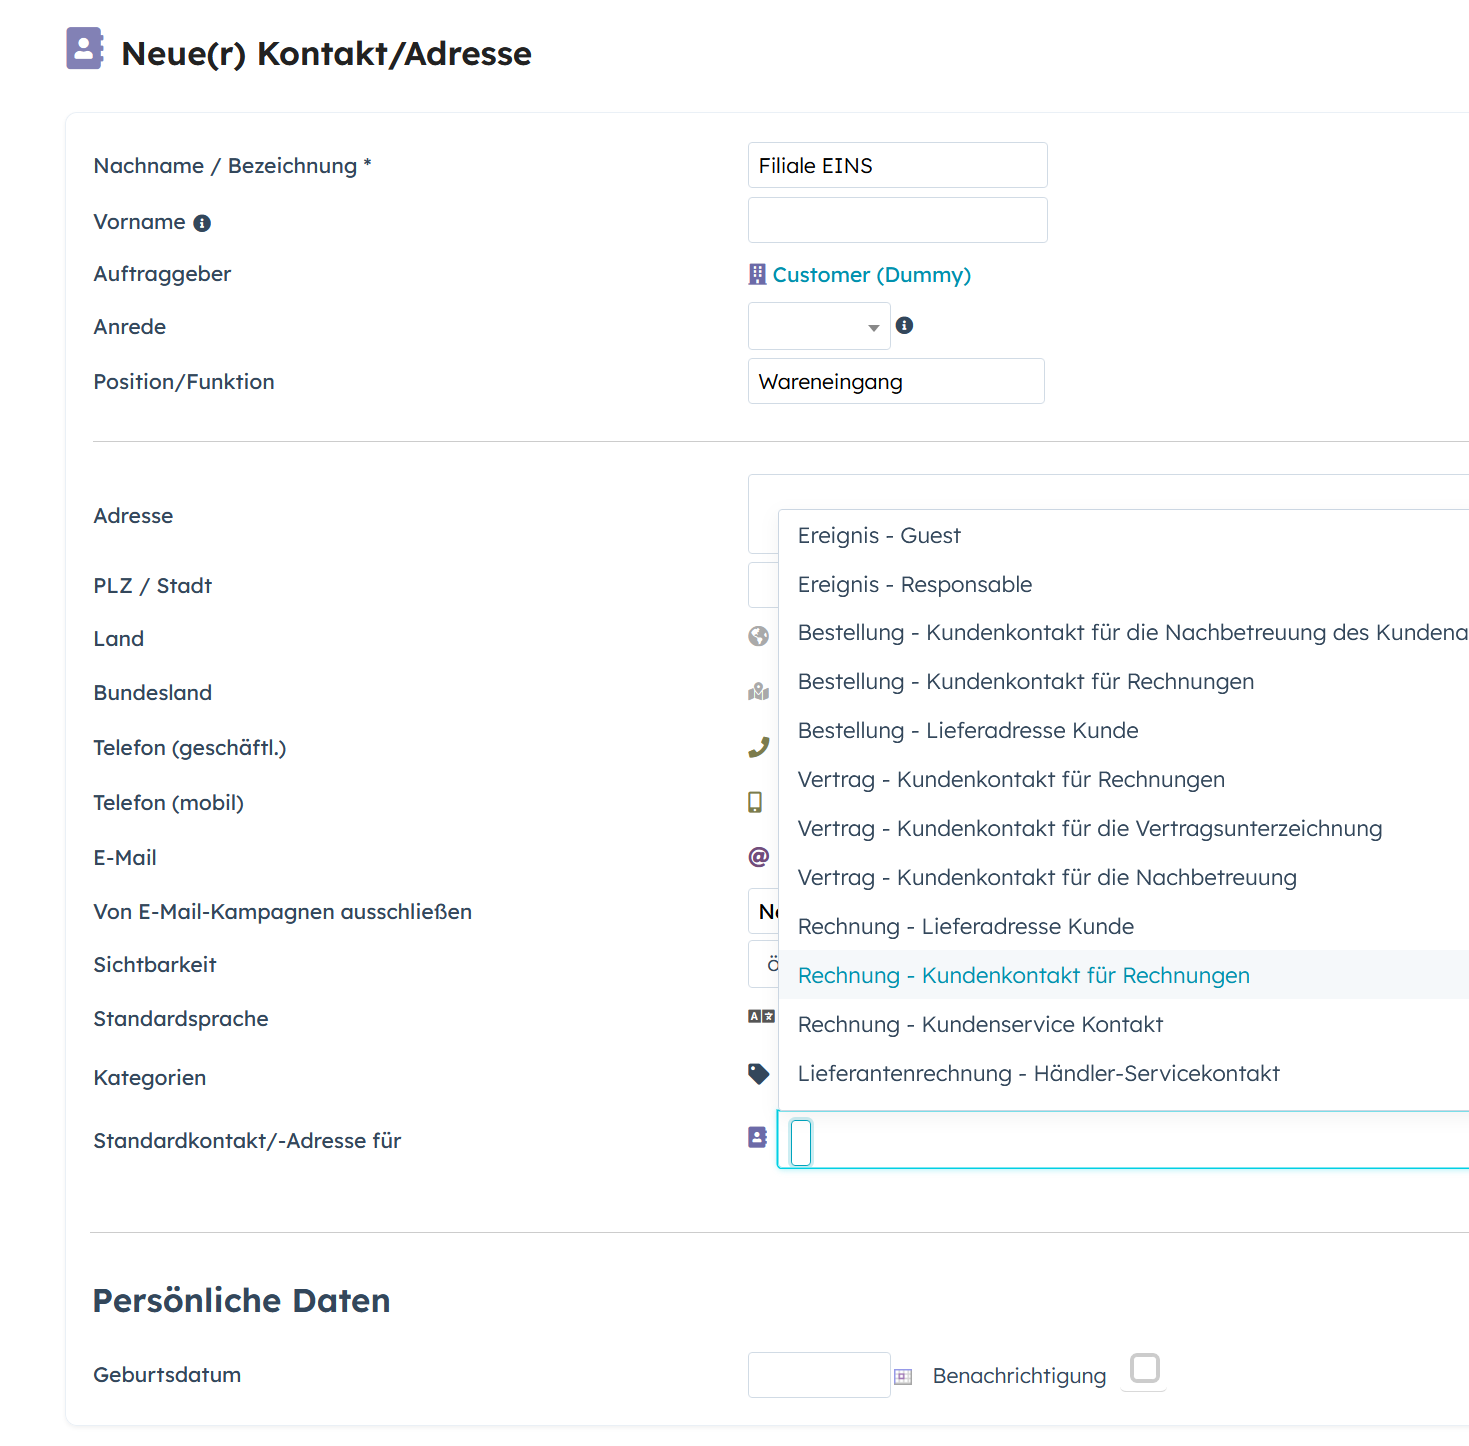Click the Nachname / Bezeichnung input field
Viewport: 1469px width, 1446px height.
[897, 166]
